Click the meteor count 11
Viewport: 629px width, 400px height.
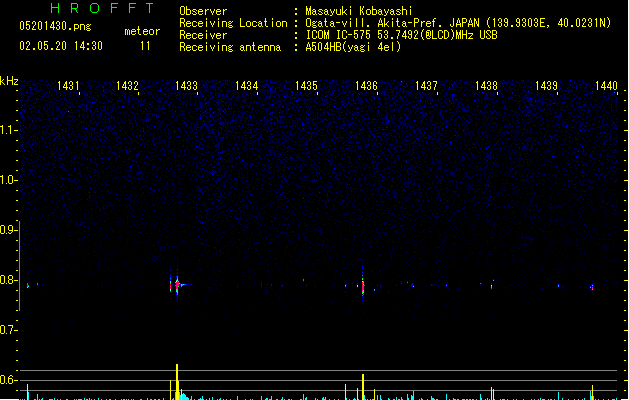tap(145, 46)
